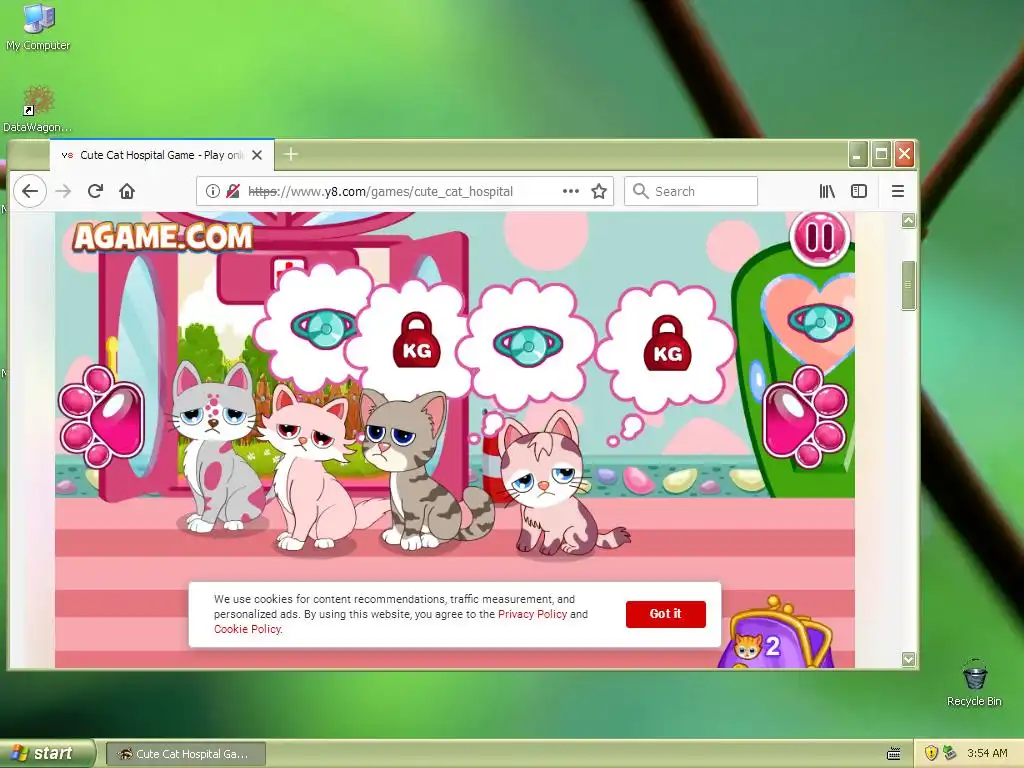1024x768 pixels.
Task: Click the 3:54 AM system clock
Action: [987, 753]
